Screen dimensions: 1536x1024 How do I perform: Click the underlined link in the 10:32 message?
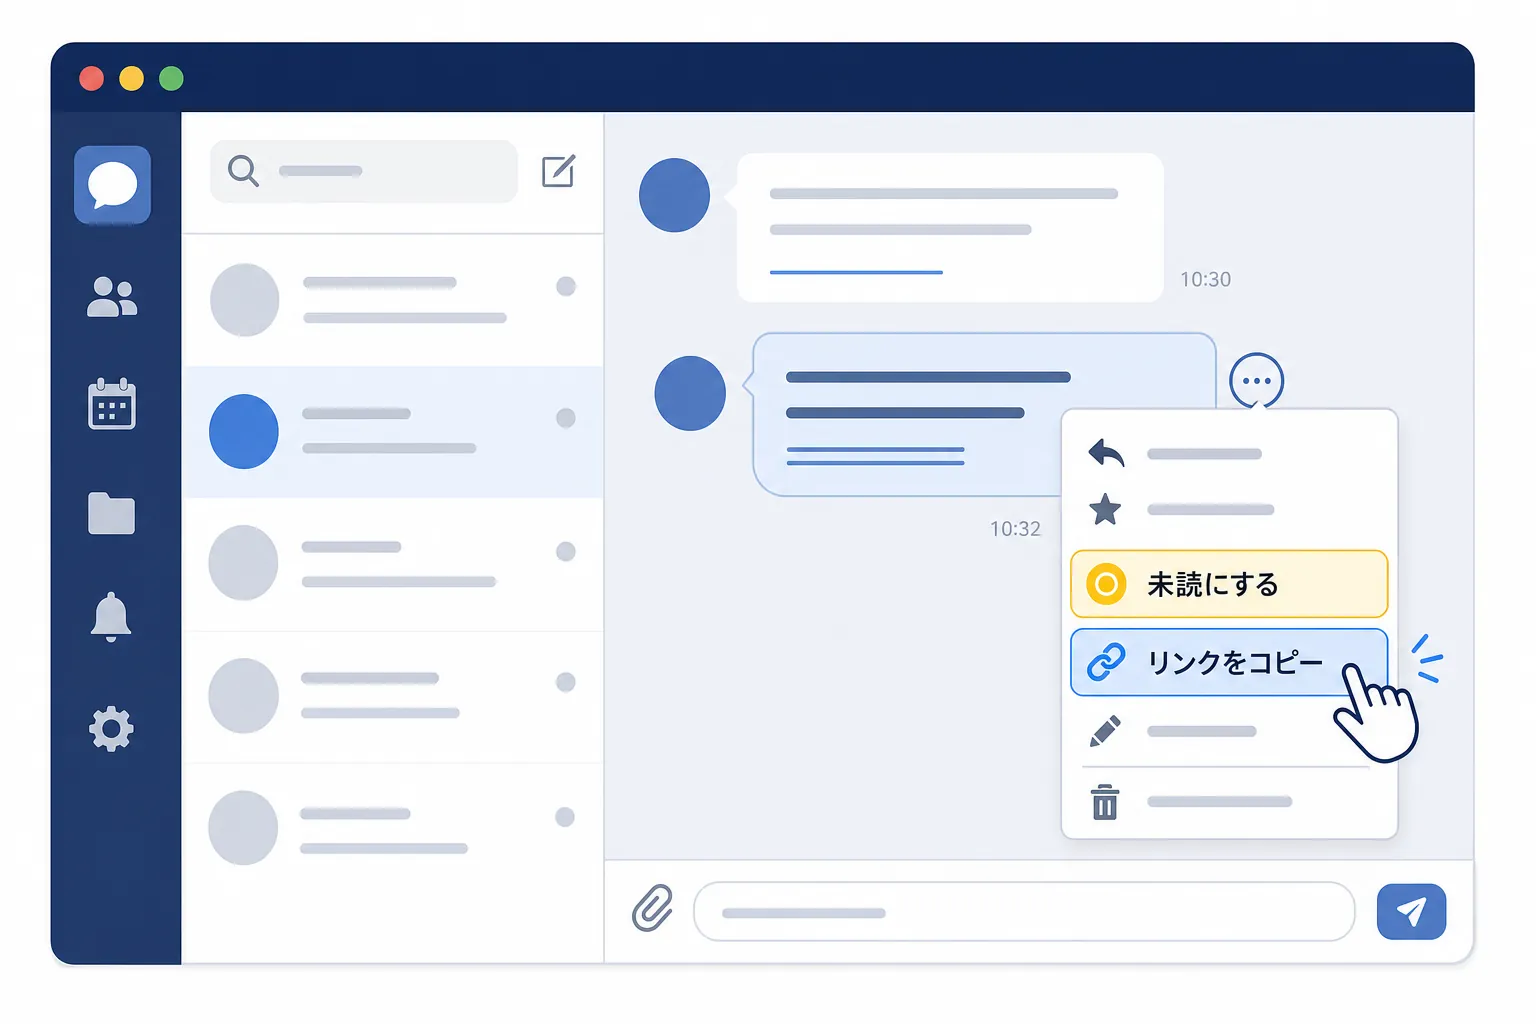point(875,456)
